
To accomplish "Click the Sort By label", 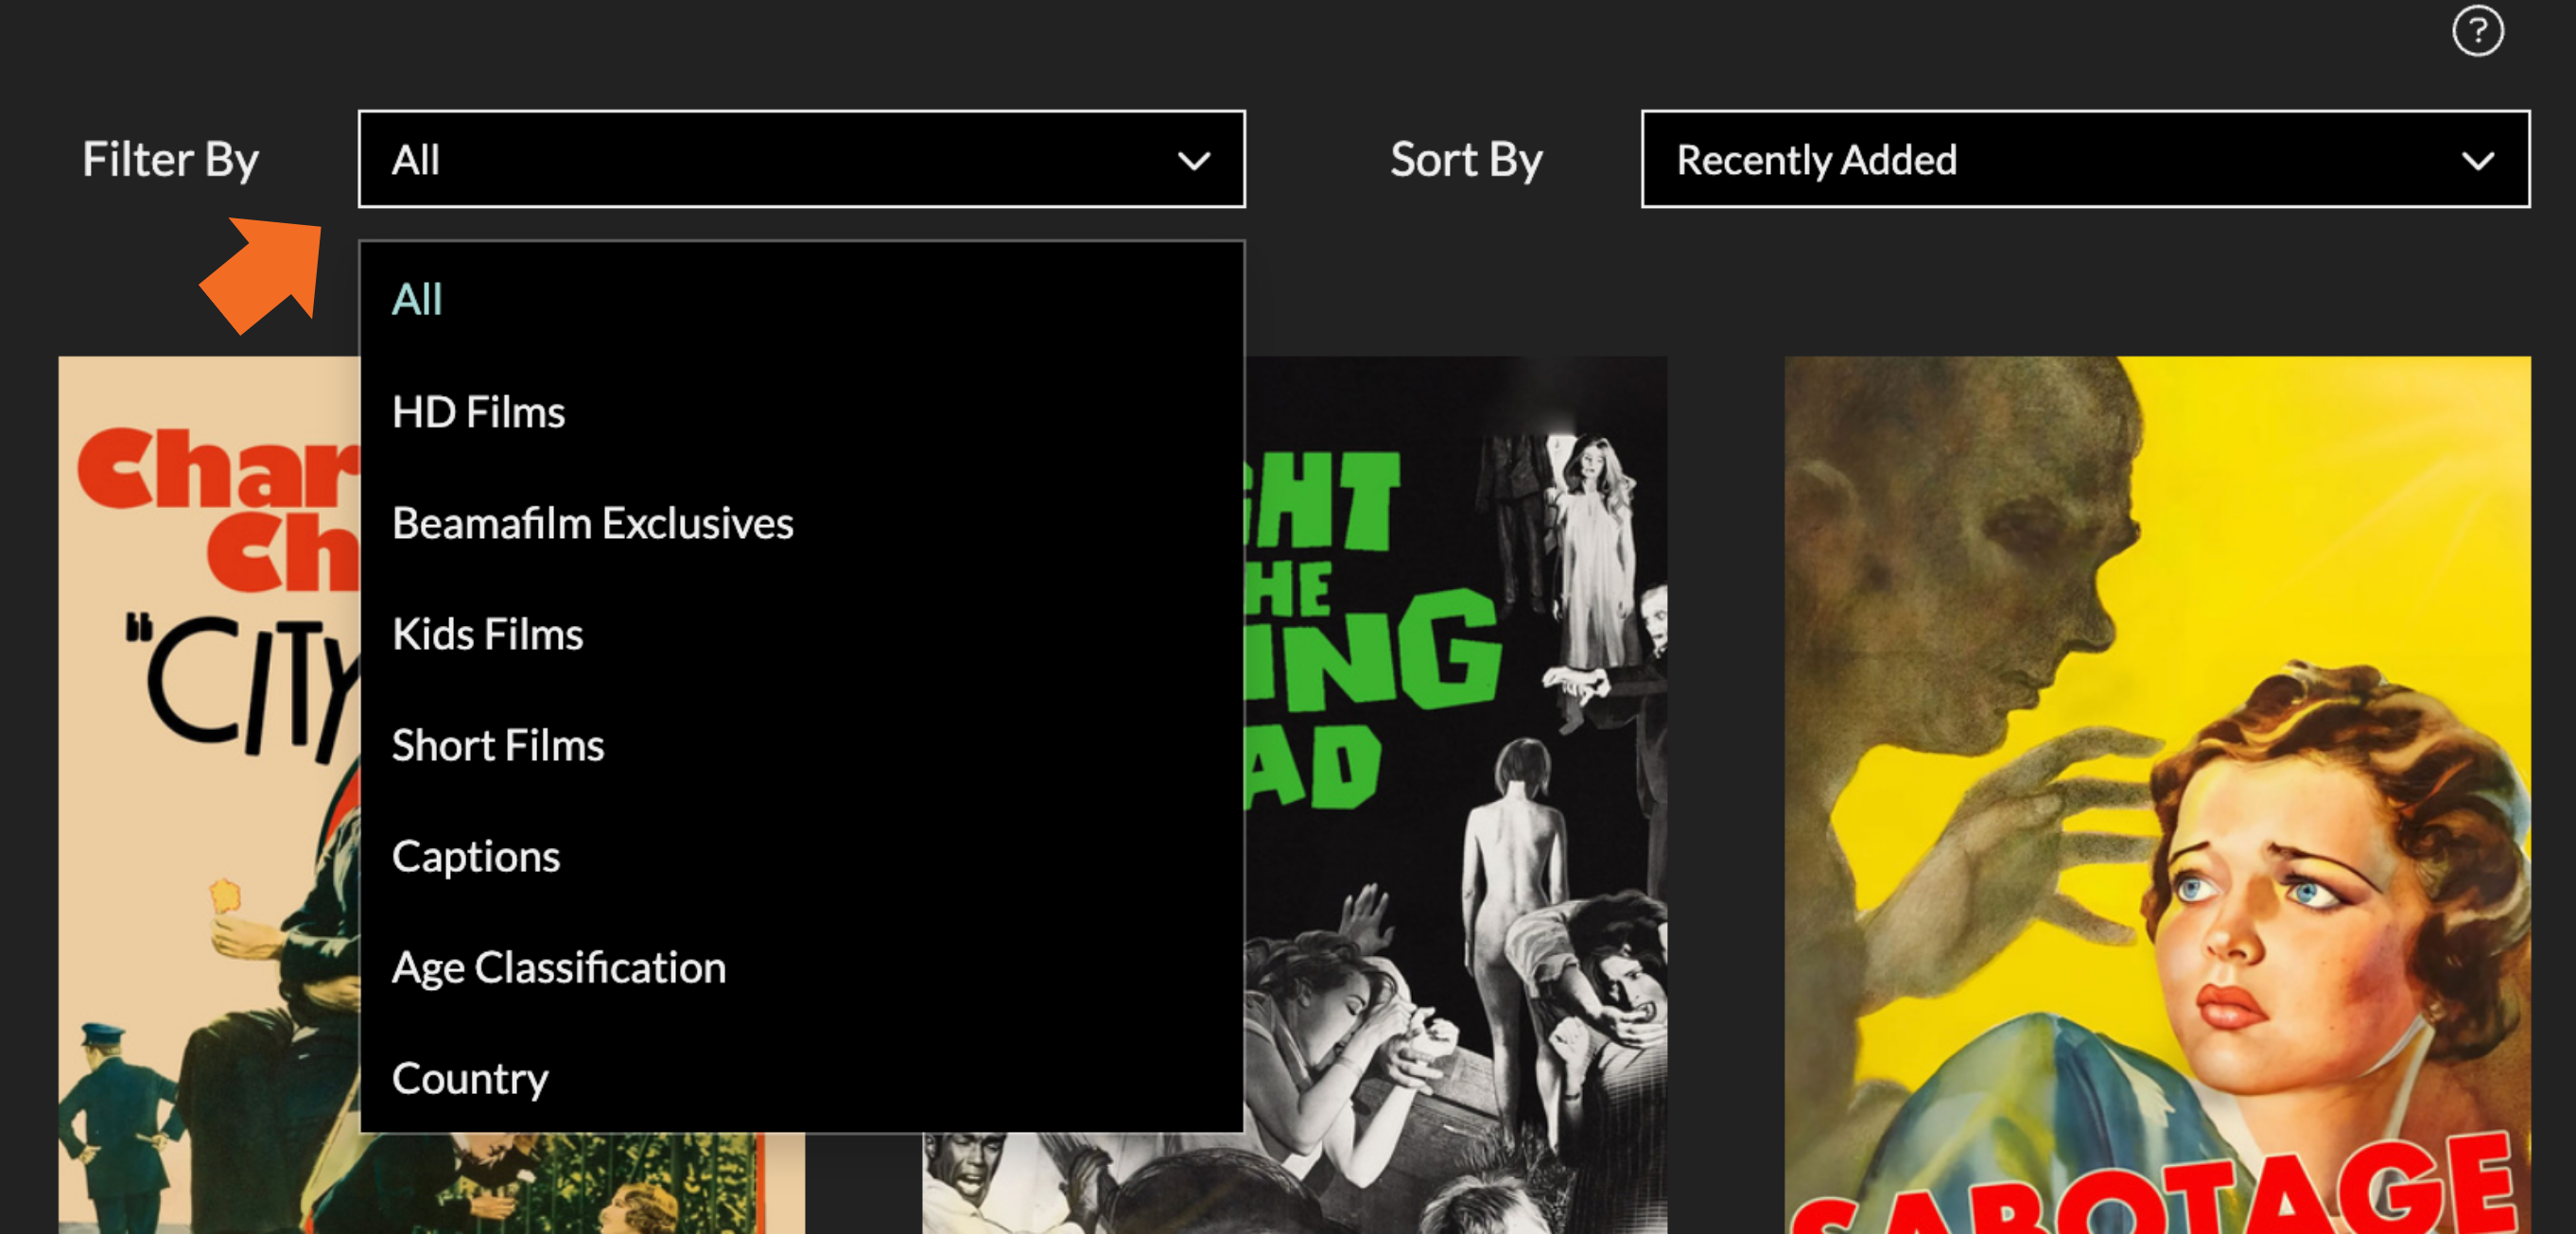I will [1464, 160].
